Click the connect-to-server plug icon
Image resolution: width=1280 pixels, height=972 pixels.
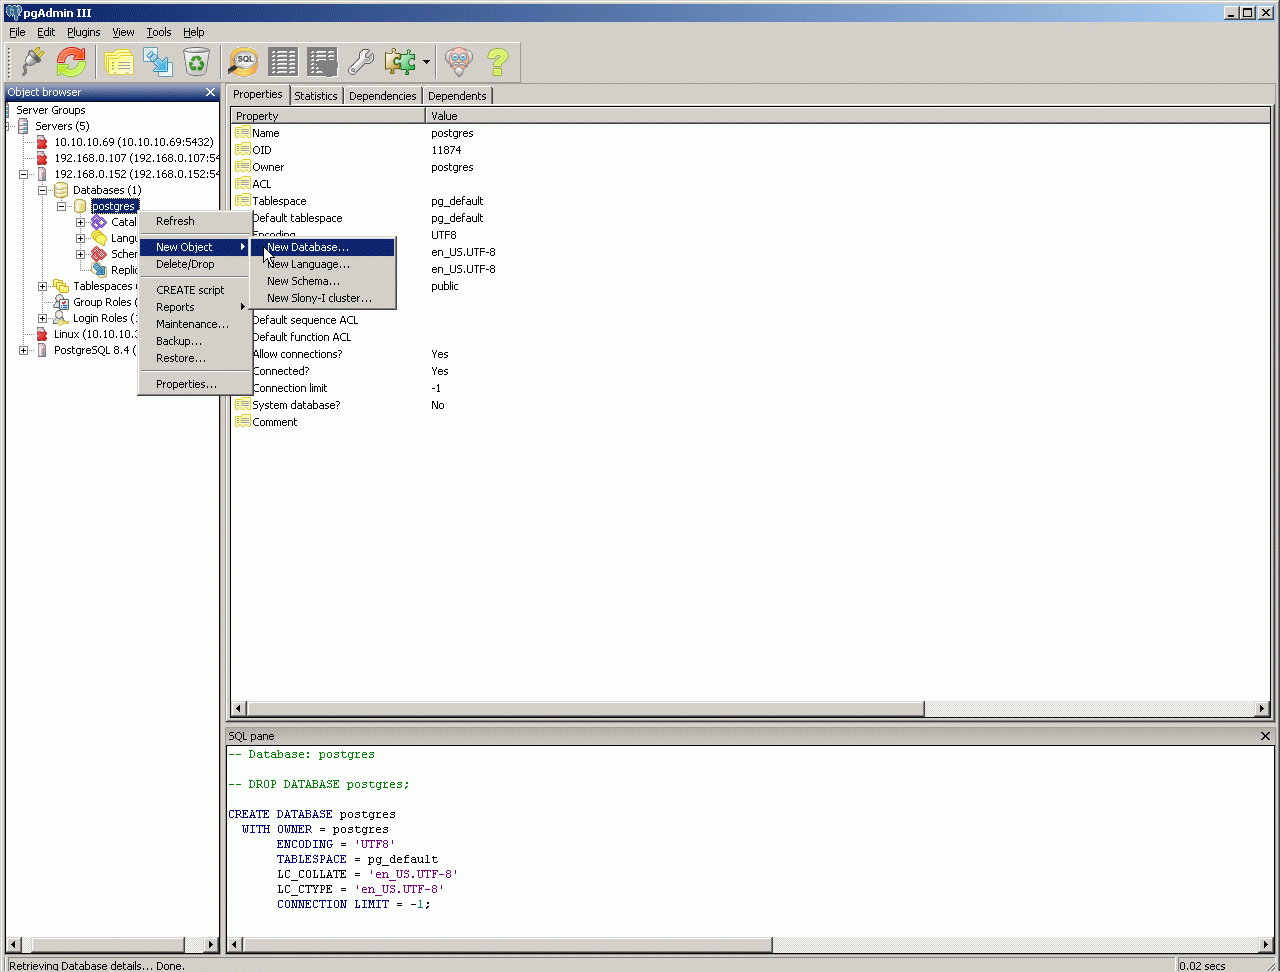click(x=33, y=62)
